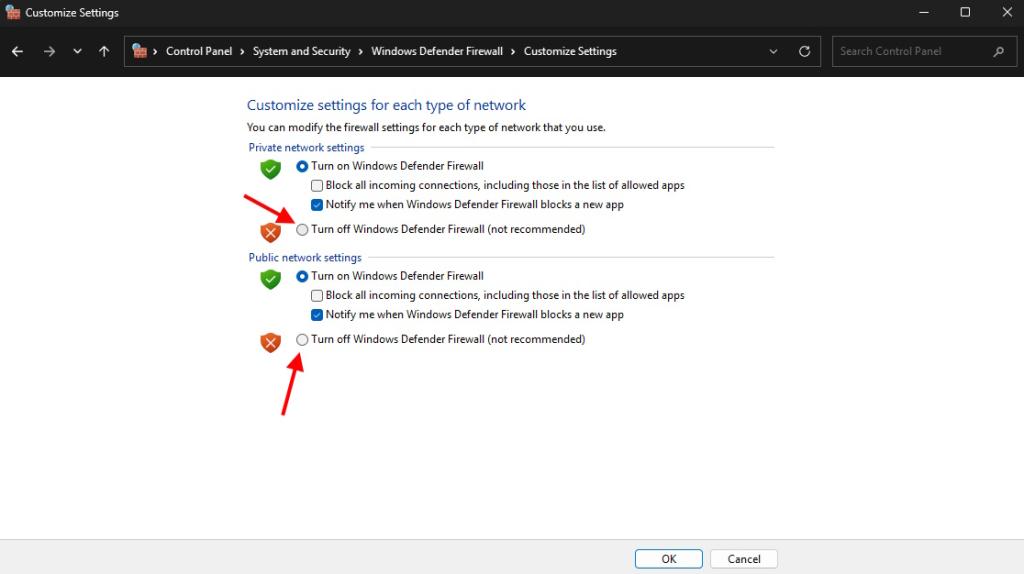The width and height of the screenshot is (1024, 574).
Task: Select Turn off Firewall for private network
Action: point(302,230)
